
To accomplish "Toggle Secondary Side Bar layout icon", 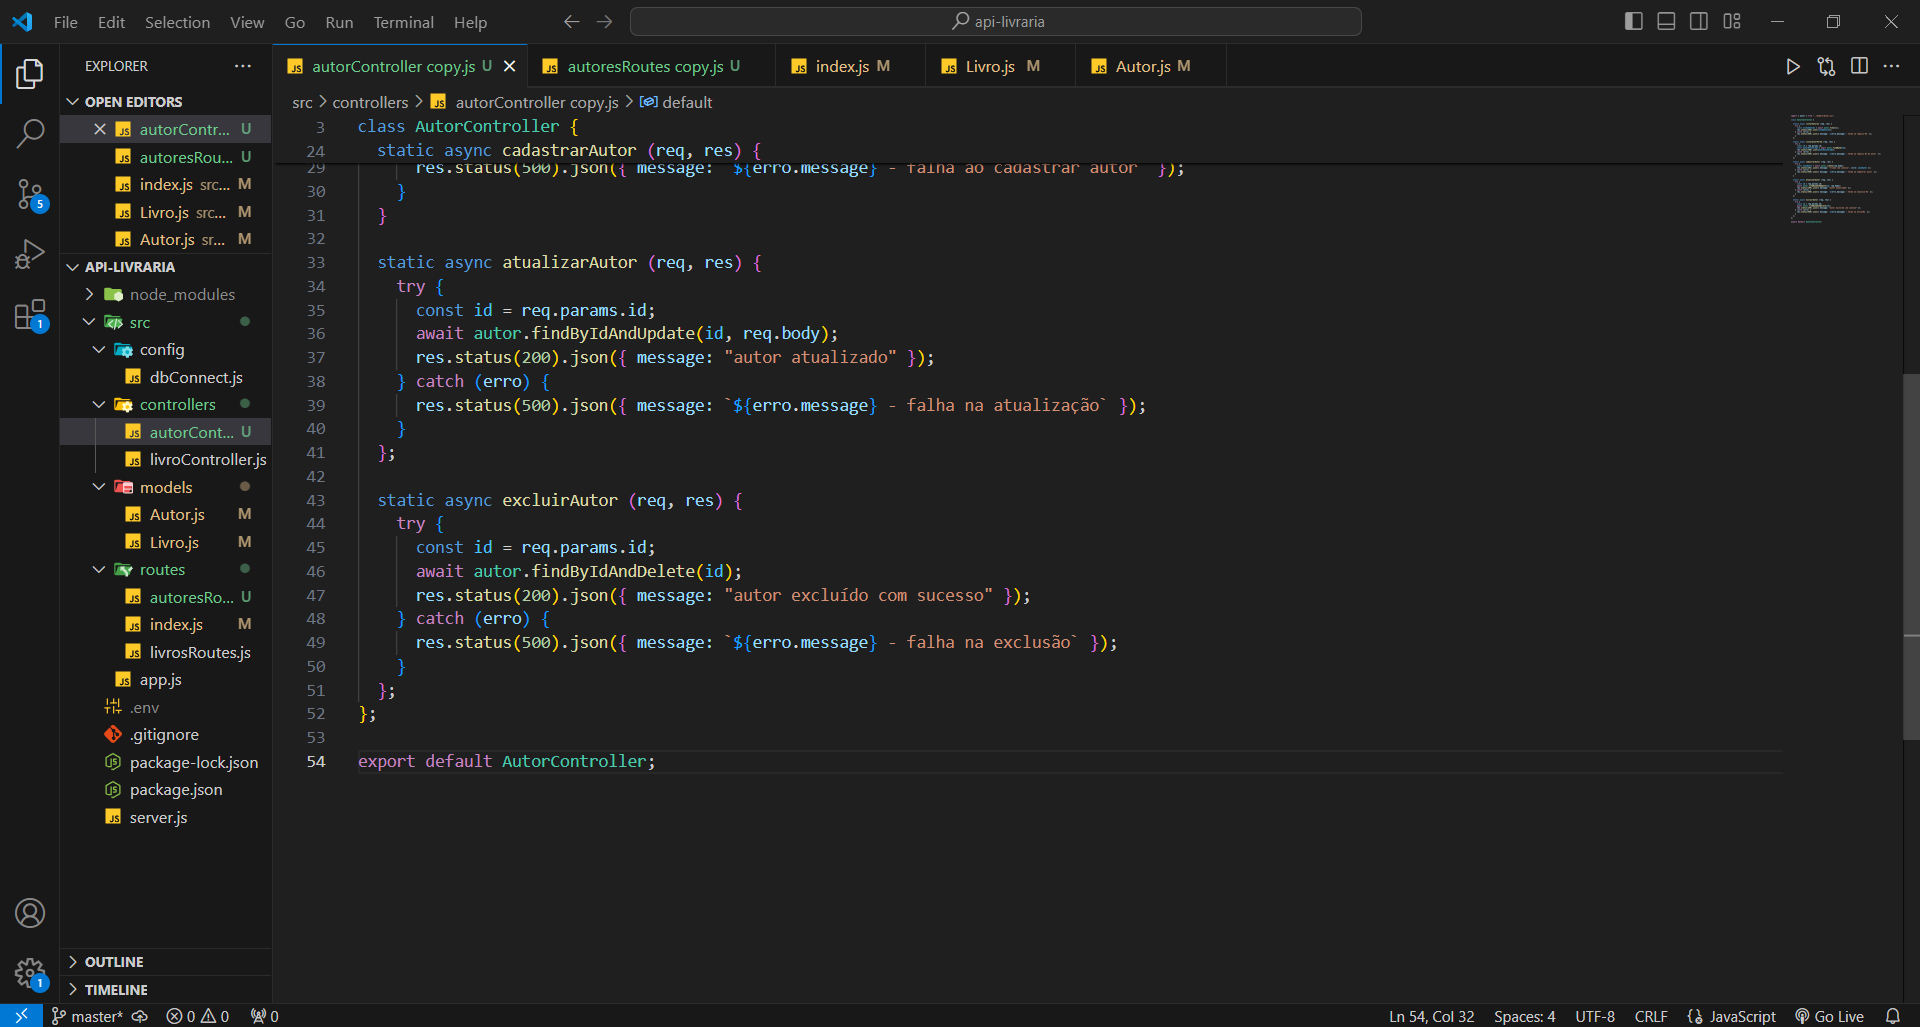I will [x=1699, y=21].
